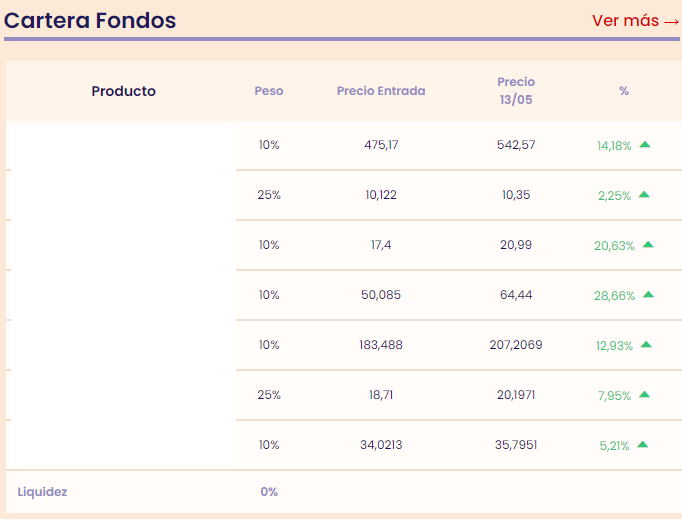The width and height of the screenshot is (682, 521).
Task: Click green up arrow beside 14,18%
Action: point(645,145)
